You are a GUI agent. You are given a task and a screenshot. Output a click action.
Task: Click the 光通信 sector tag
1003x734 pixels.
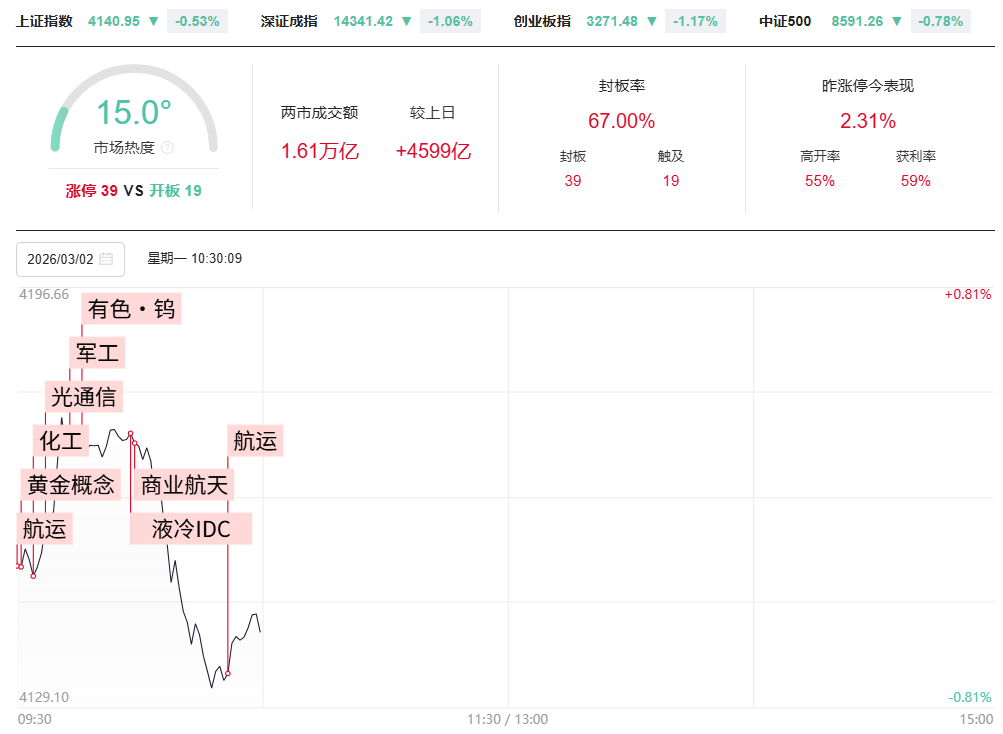[x=84, y=397]
